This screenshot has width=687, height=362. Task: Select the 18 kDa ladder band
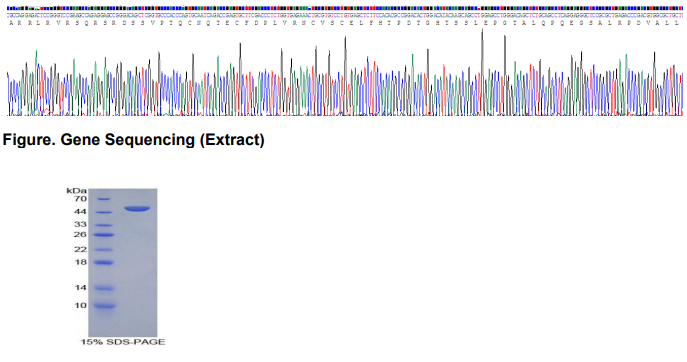tap(104, 263)
